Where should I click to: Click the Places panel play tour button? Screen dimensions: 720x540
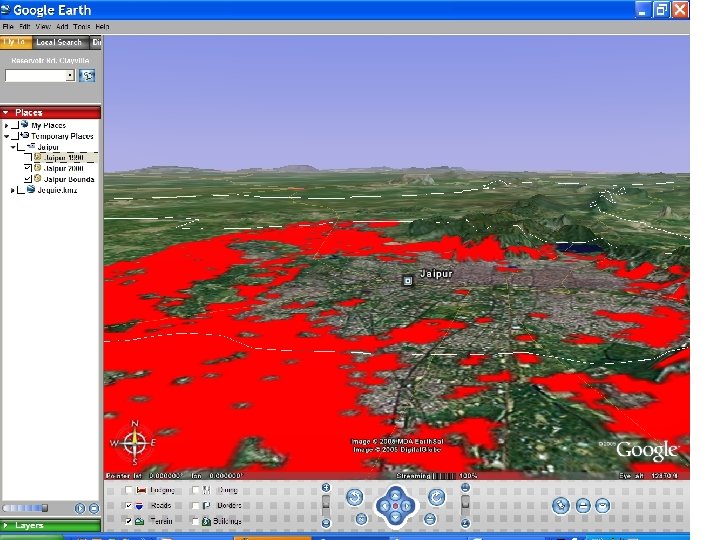pos(80,508)
